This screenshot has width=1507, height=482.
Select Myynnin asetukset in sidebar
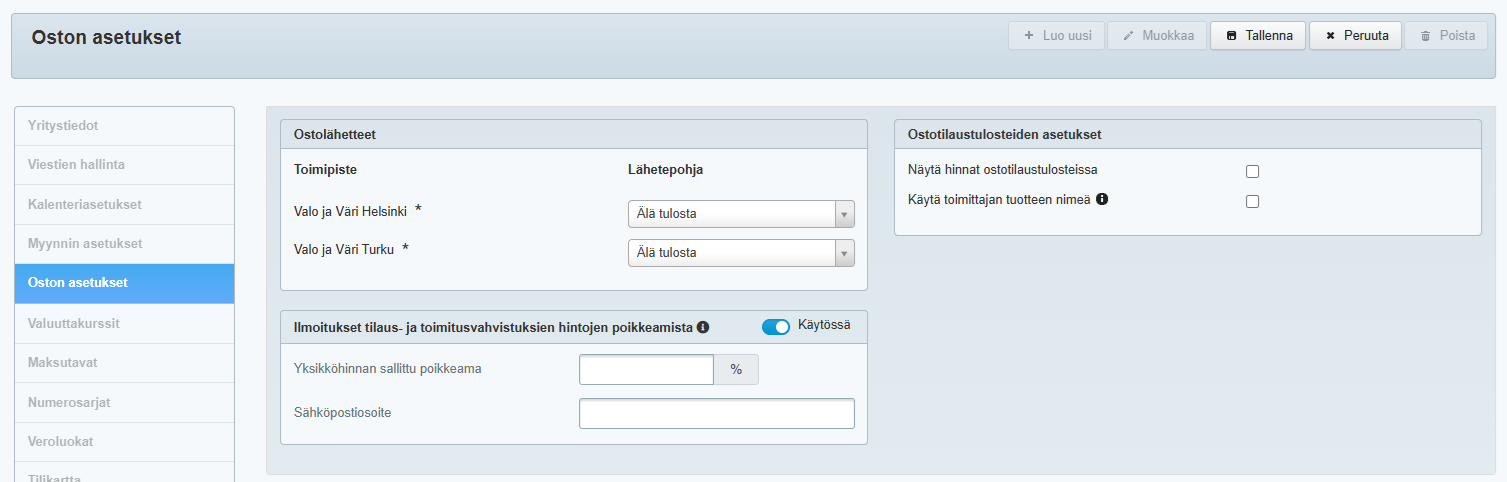(x=124, y=244)
